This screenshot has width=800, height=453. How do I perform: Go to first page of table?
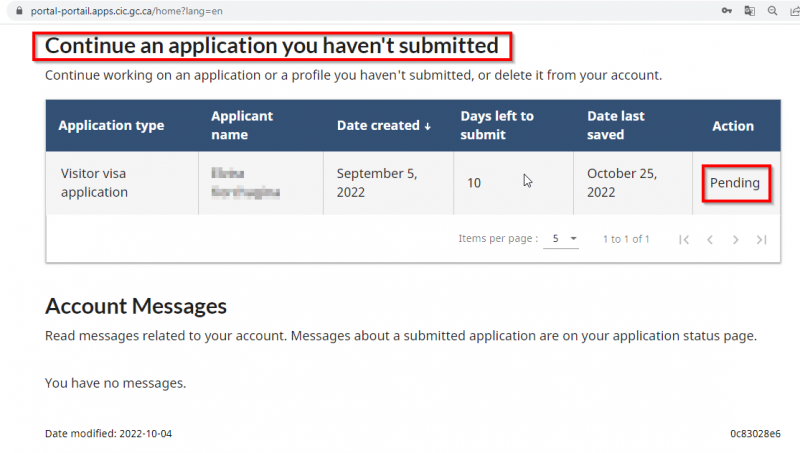tap(684, 239)
